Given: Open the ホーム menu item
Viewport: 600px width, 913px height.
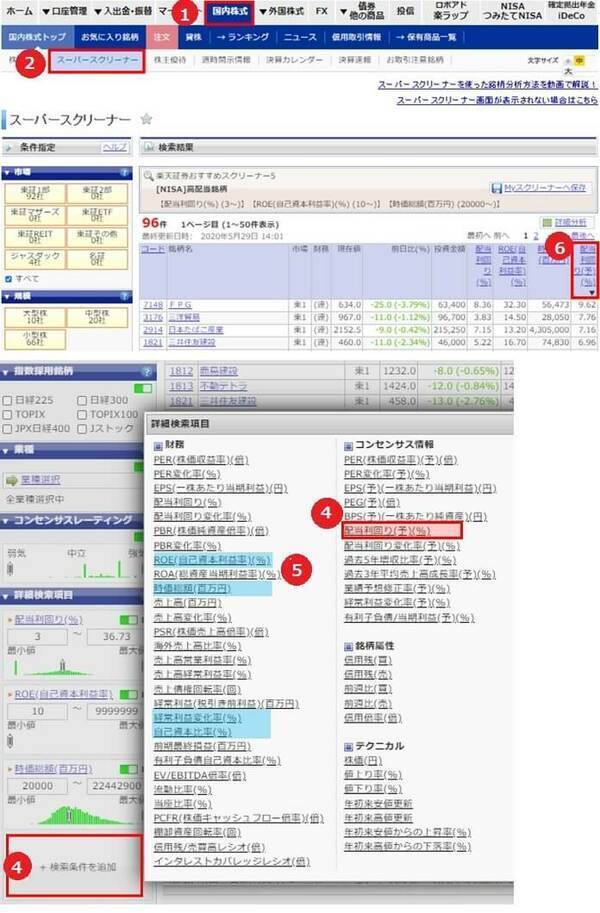Looking at the screenshot, I should point(19,11).
